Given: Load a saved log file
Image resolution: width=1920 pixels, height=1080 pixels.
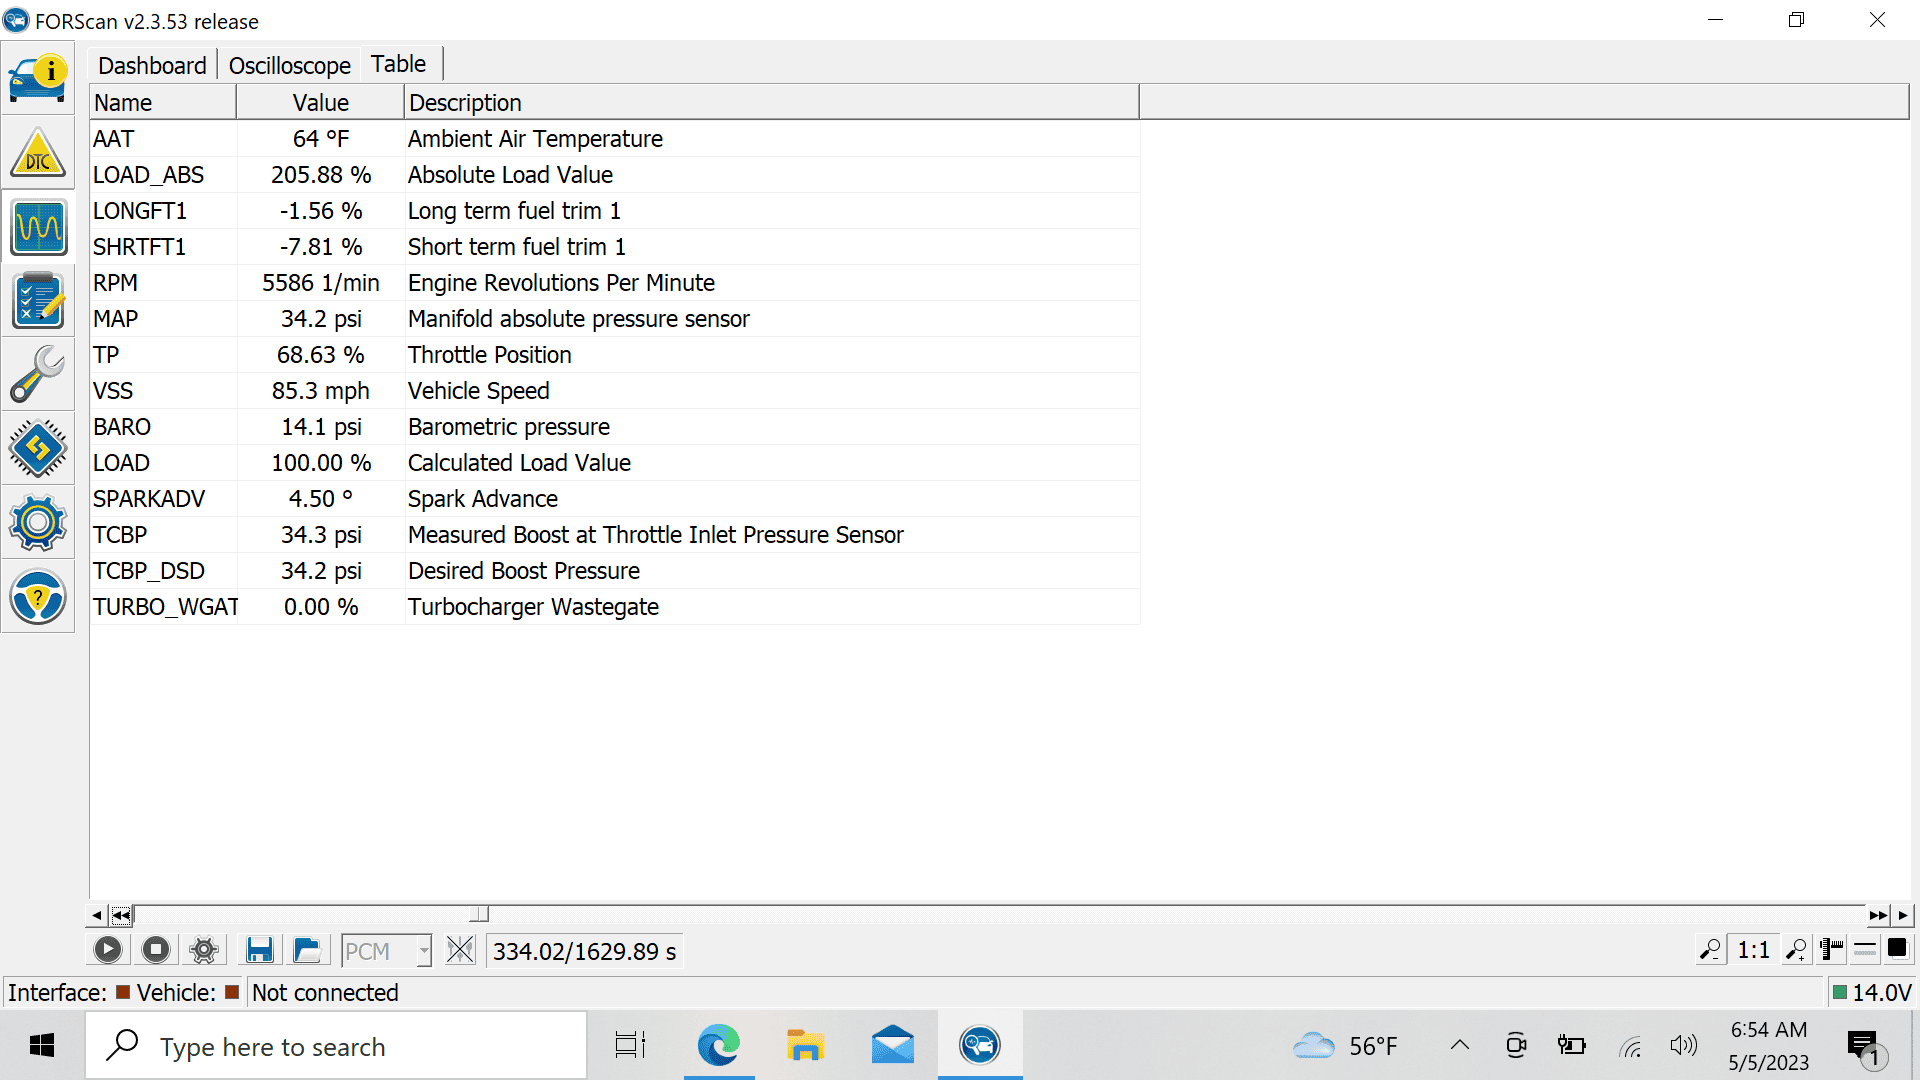Looking at the screenshot, I should [307, 950].
